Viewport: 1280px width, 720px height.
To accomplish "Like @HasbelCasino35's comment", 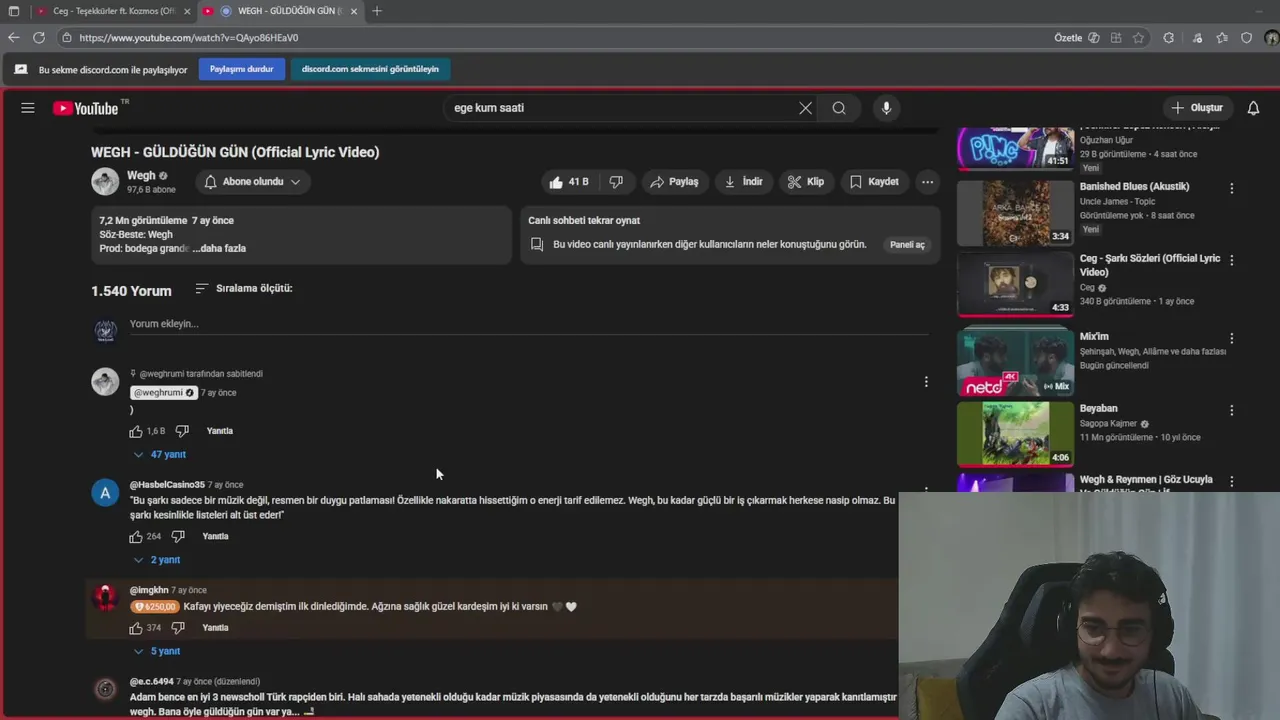I will point(136,537).
